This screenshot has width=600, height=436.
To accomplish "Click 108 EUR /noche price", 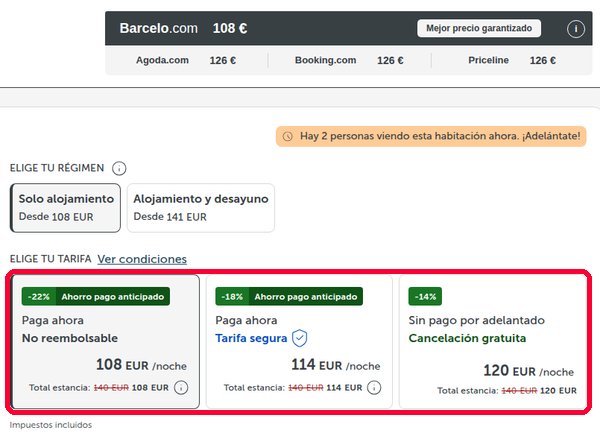I will (x=141, y=365).
